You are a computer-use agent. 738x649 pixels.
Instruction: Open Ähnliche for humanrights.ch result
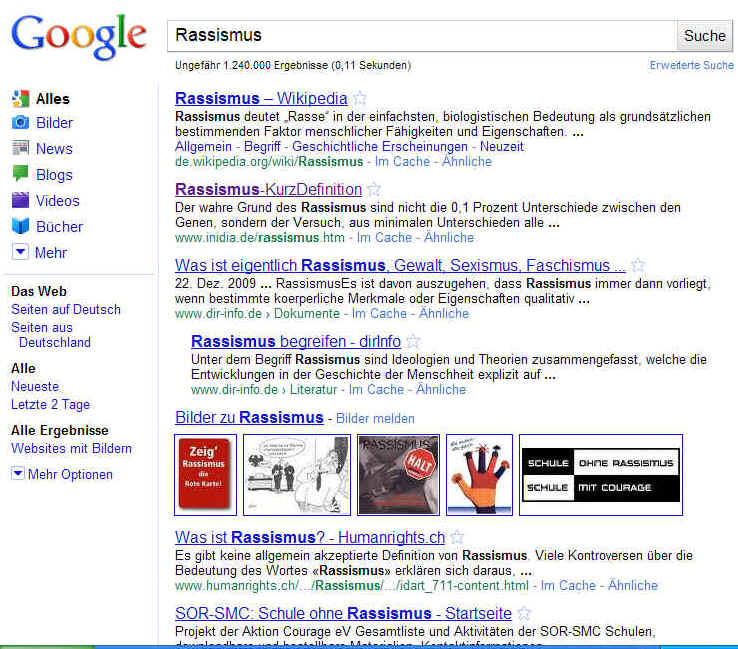pos(633,585)
